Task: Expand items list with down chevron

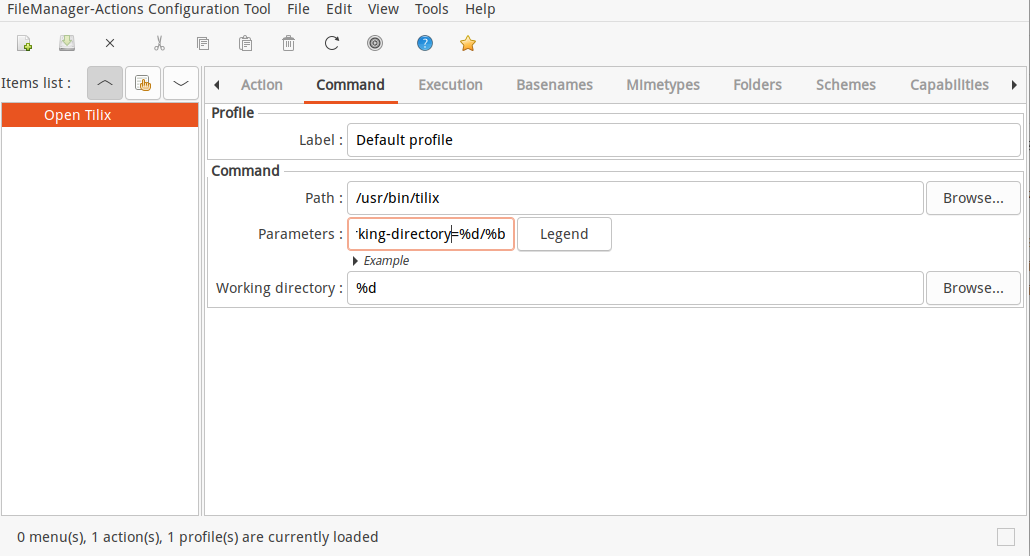Action: coord(181,83)
